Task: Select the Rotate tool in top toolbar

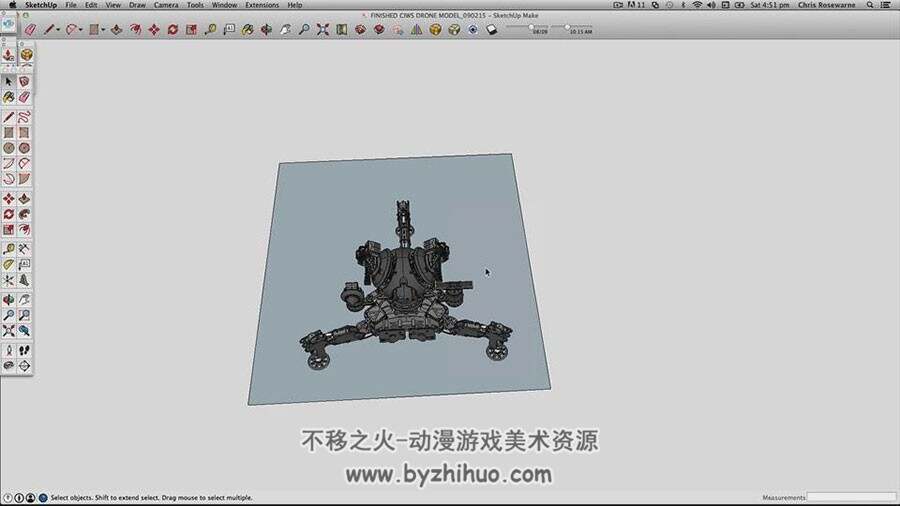Action: click(x=173, y=29)
